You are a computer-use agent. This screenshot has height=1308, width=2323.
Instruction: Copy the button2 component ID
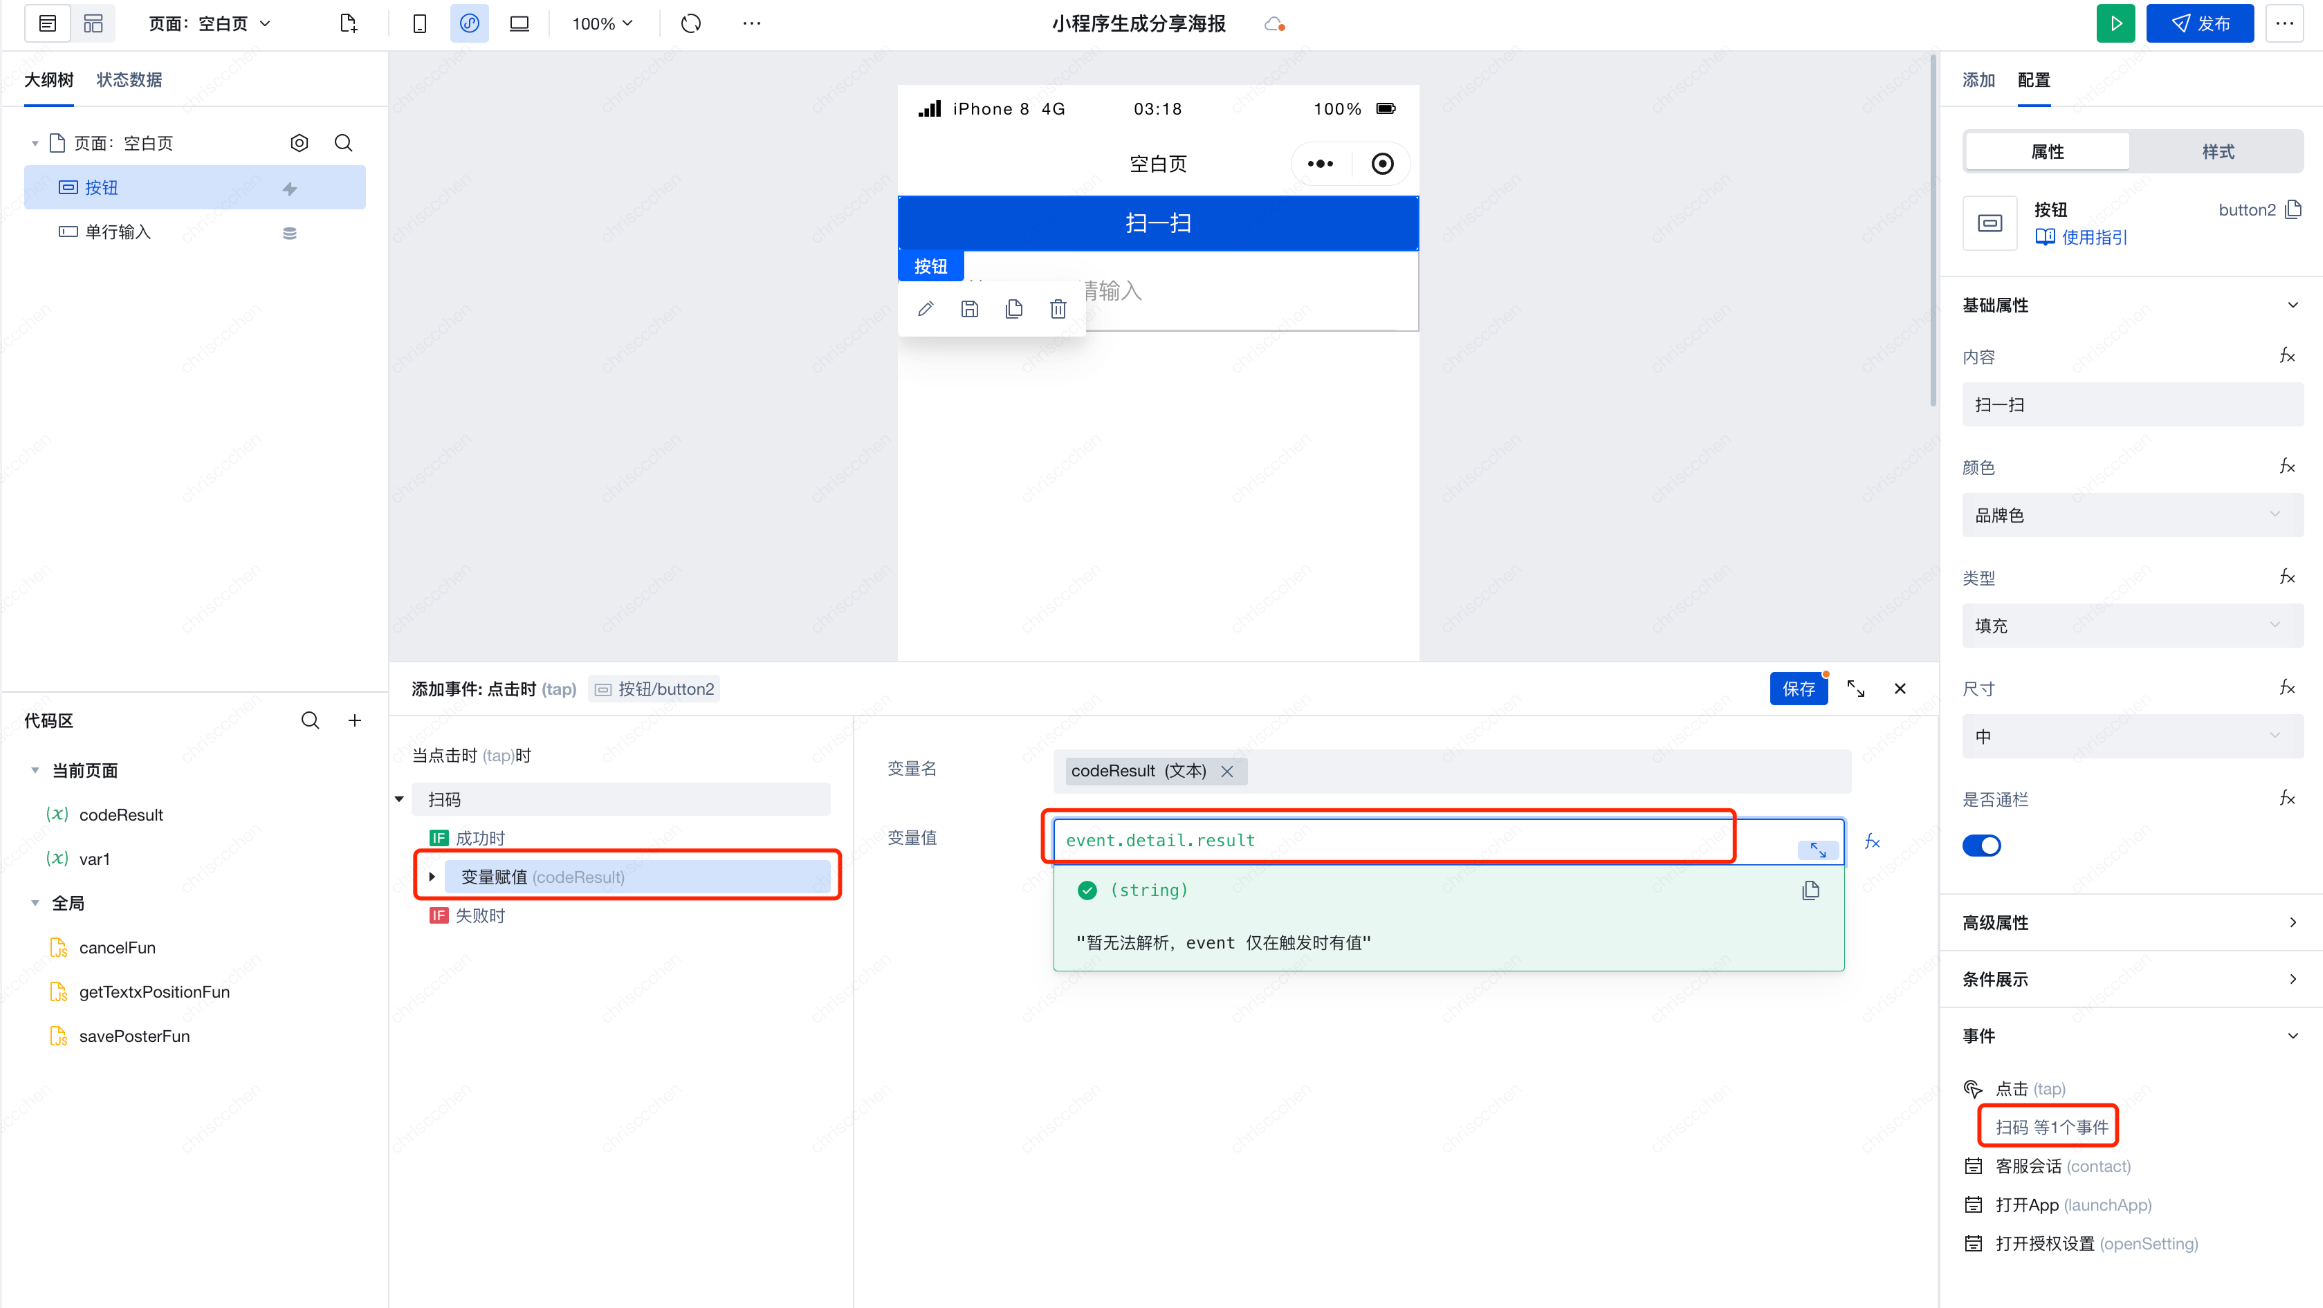point(2294,209)
